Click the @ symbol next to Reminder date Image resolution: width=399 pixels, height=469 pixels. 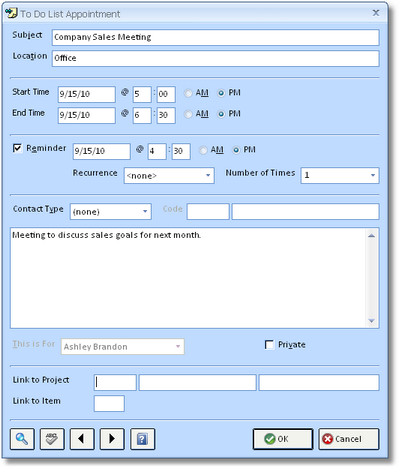coord(140,149)
